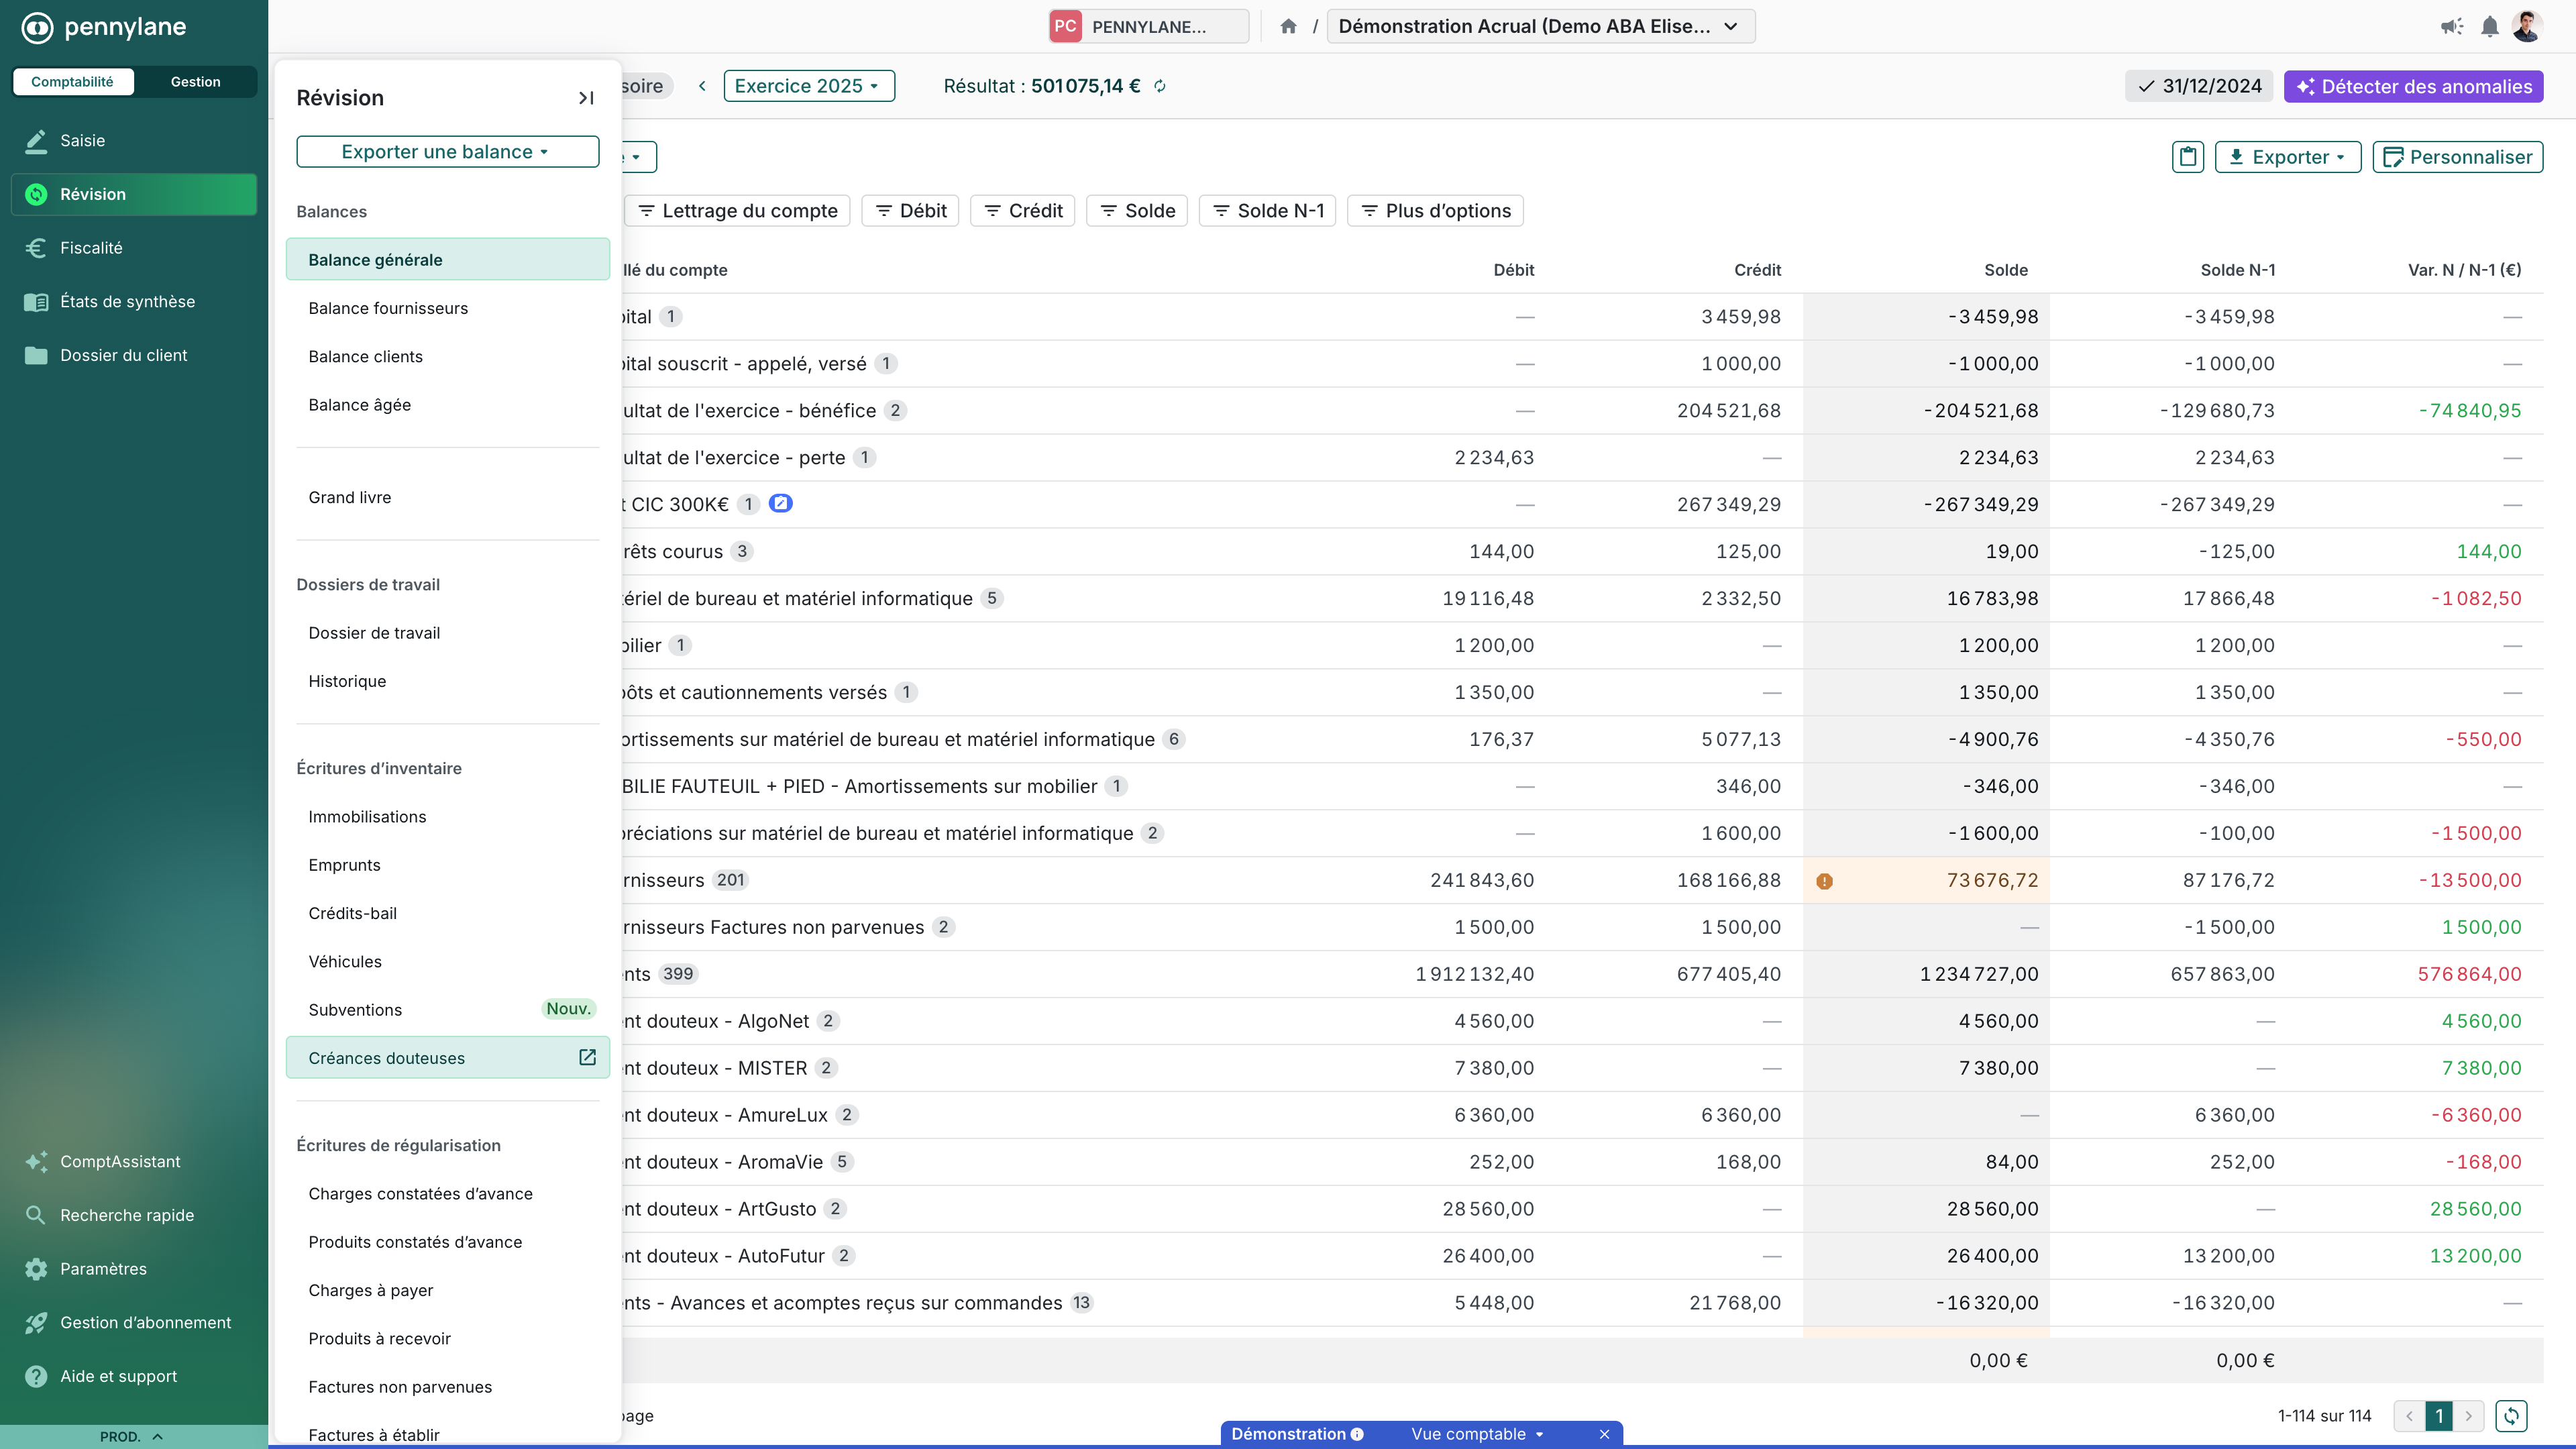Click the megaphone announcements icon
This screenshot has width=2576, height=1449.
click(x=2451, y=27)
